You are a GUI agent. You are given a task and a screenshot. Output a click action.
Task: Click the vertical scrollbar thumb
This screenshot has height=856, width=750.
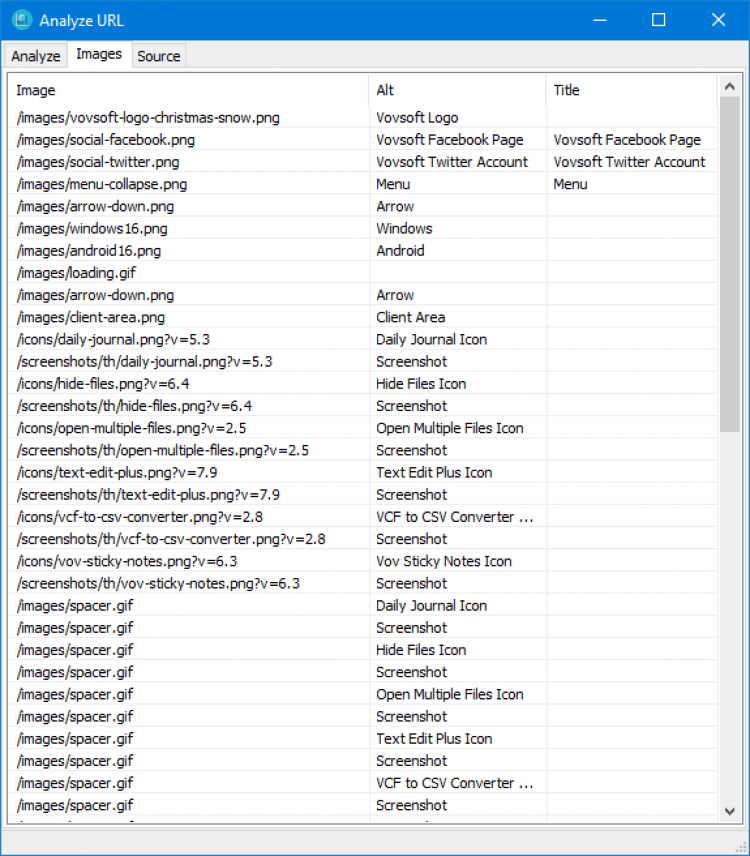click(730, 264)
